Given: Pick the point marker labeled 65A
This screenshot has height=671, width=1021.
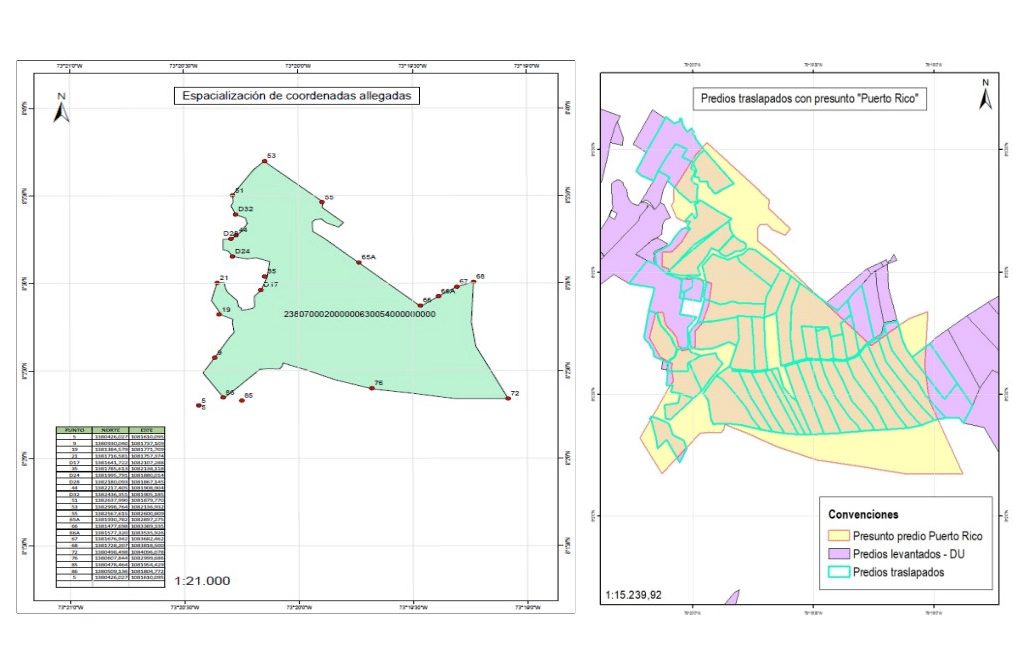Looking at the screenshot, I should click(360, 263).
